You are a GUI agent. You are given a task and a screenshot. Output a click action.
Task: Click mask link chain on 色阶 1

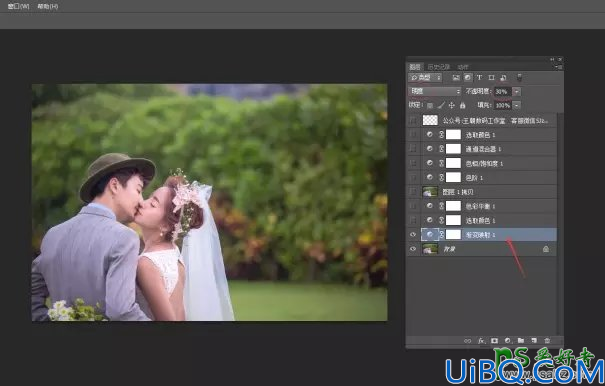click(x=441, y=178)
